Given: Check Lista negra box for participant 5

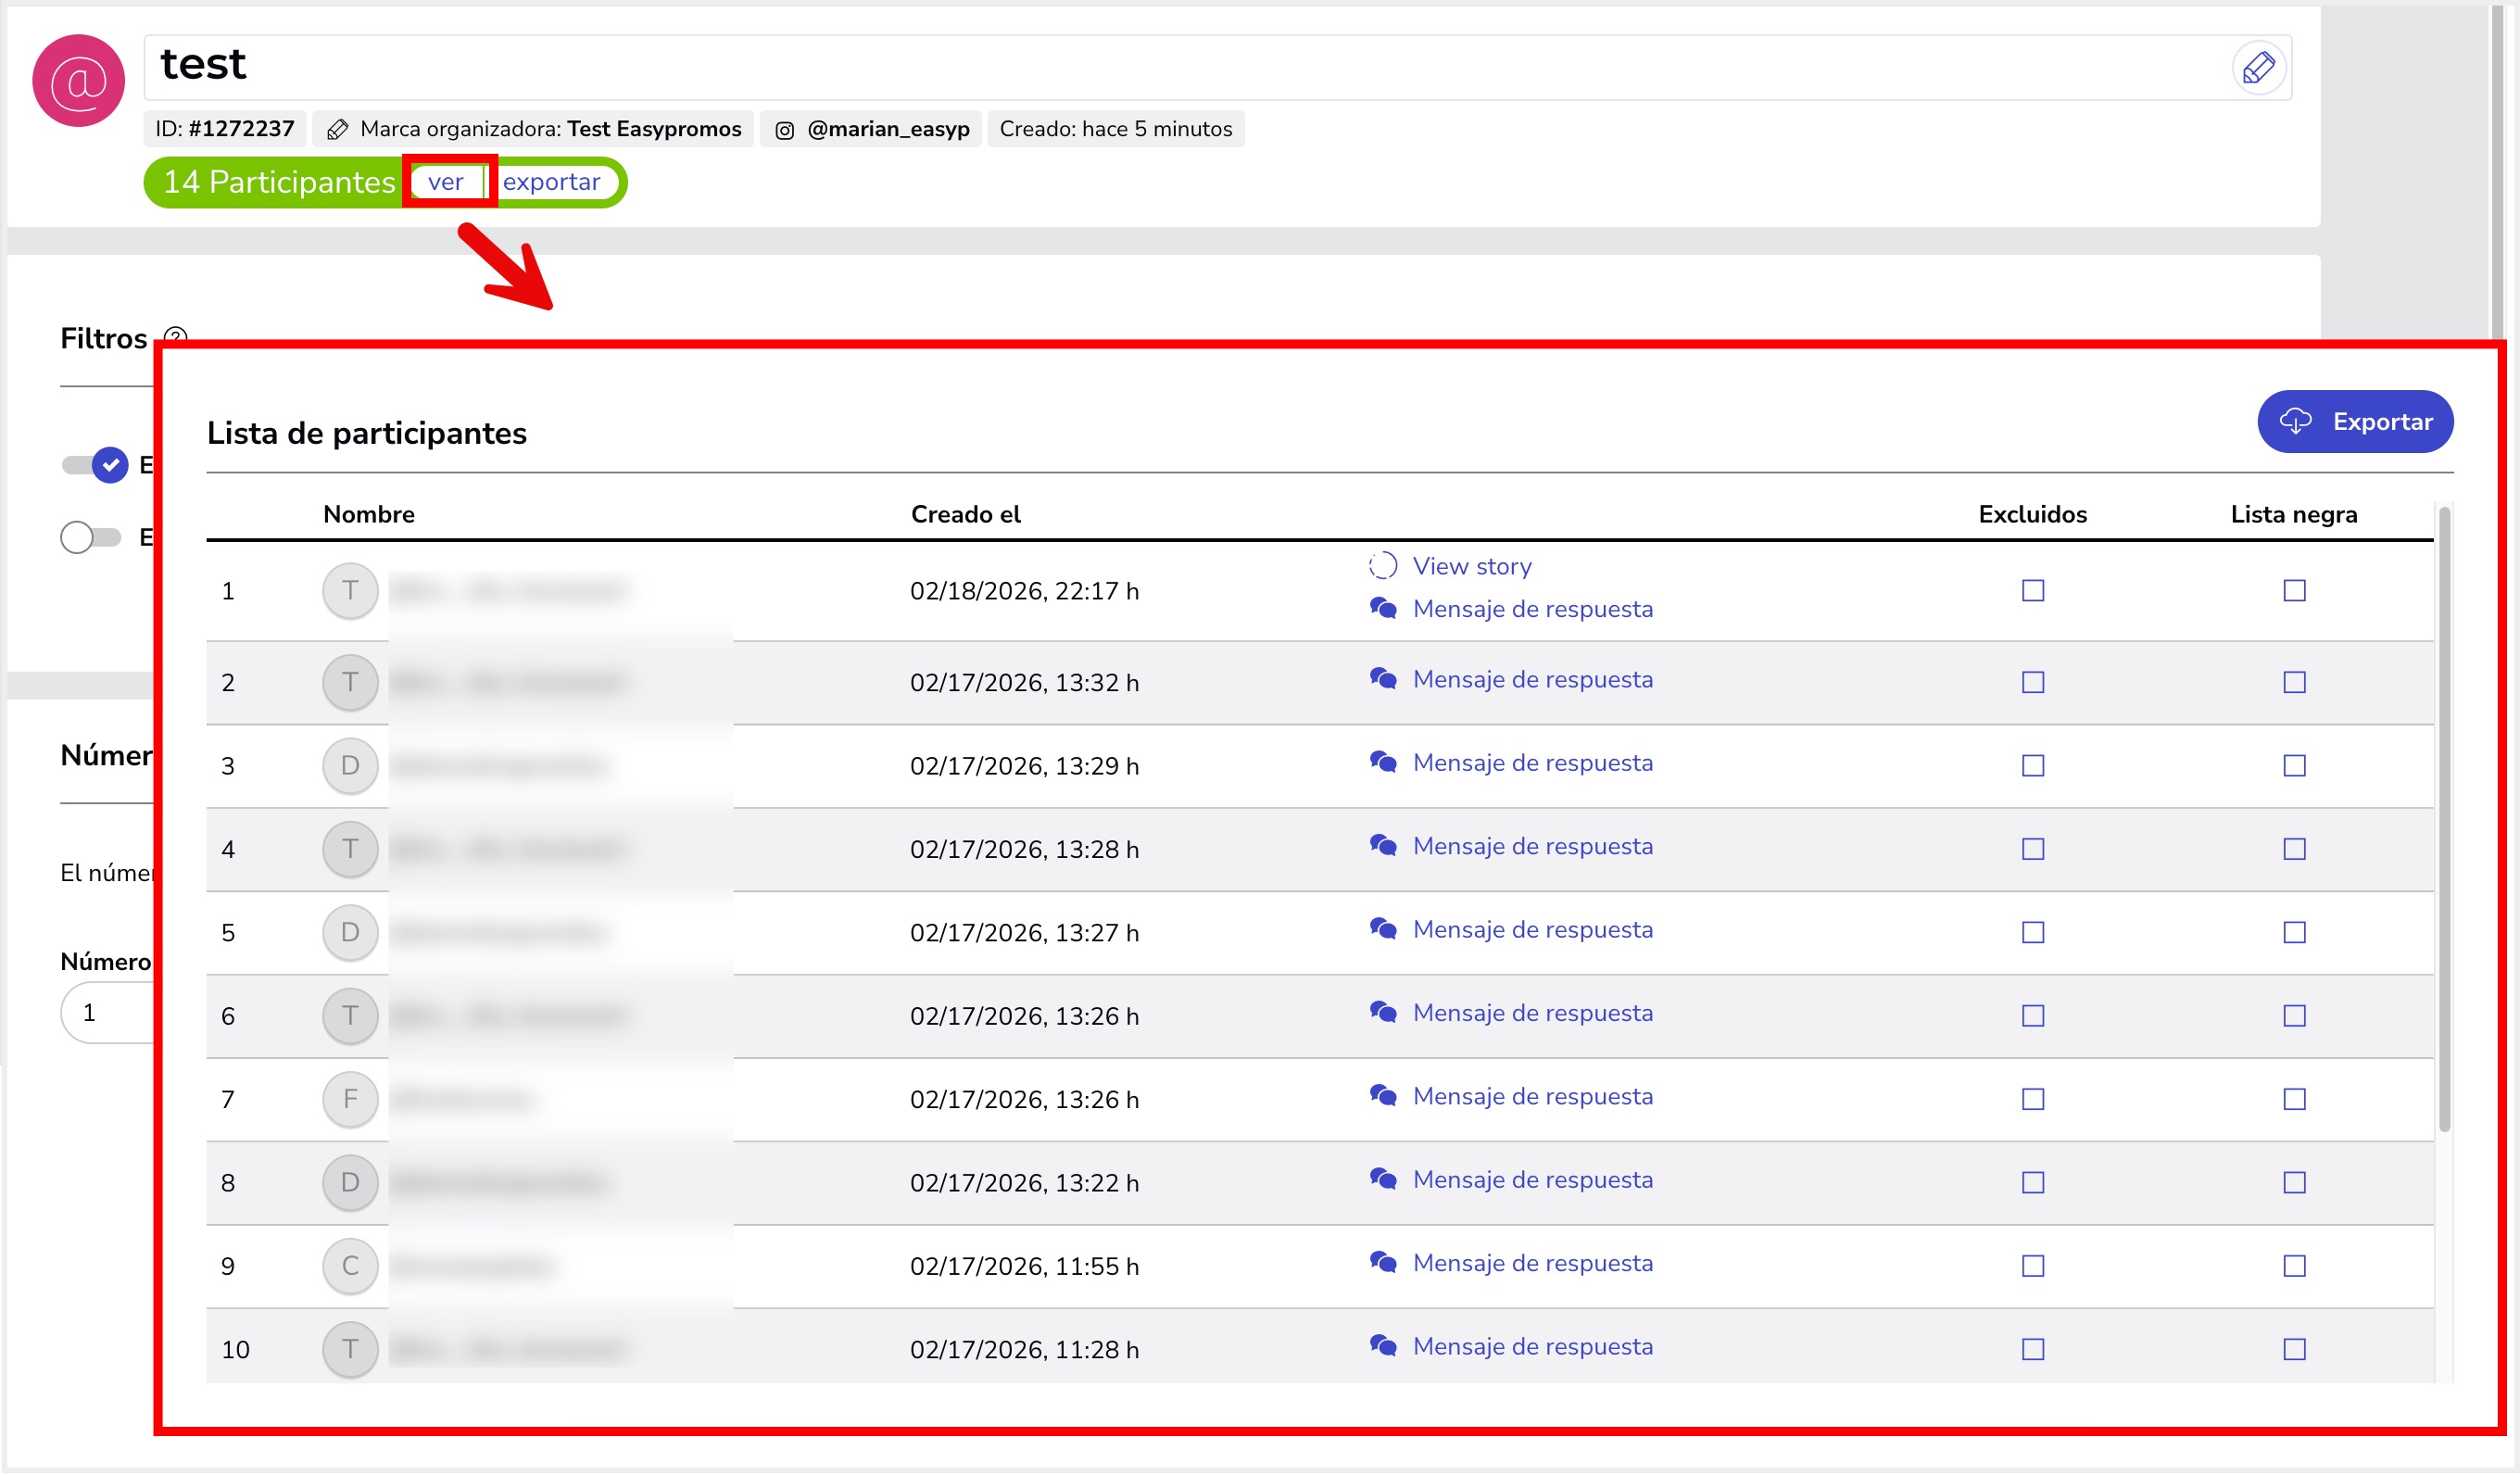Looking at the screenshot, I should point(2294,933).
